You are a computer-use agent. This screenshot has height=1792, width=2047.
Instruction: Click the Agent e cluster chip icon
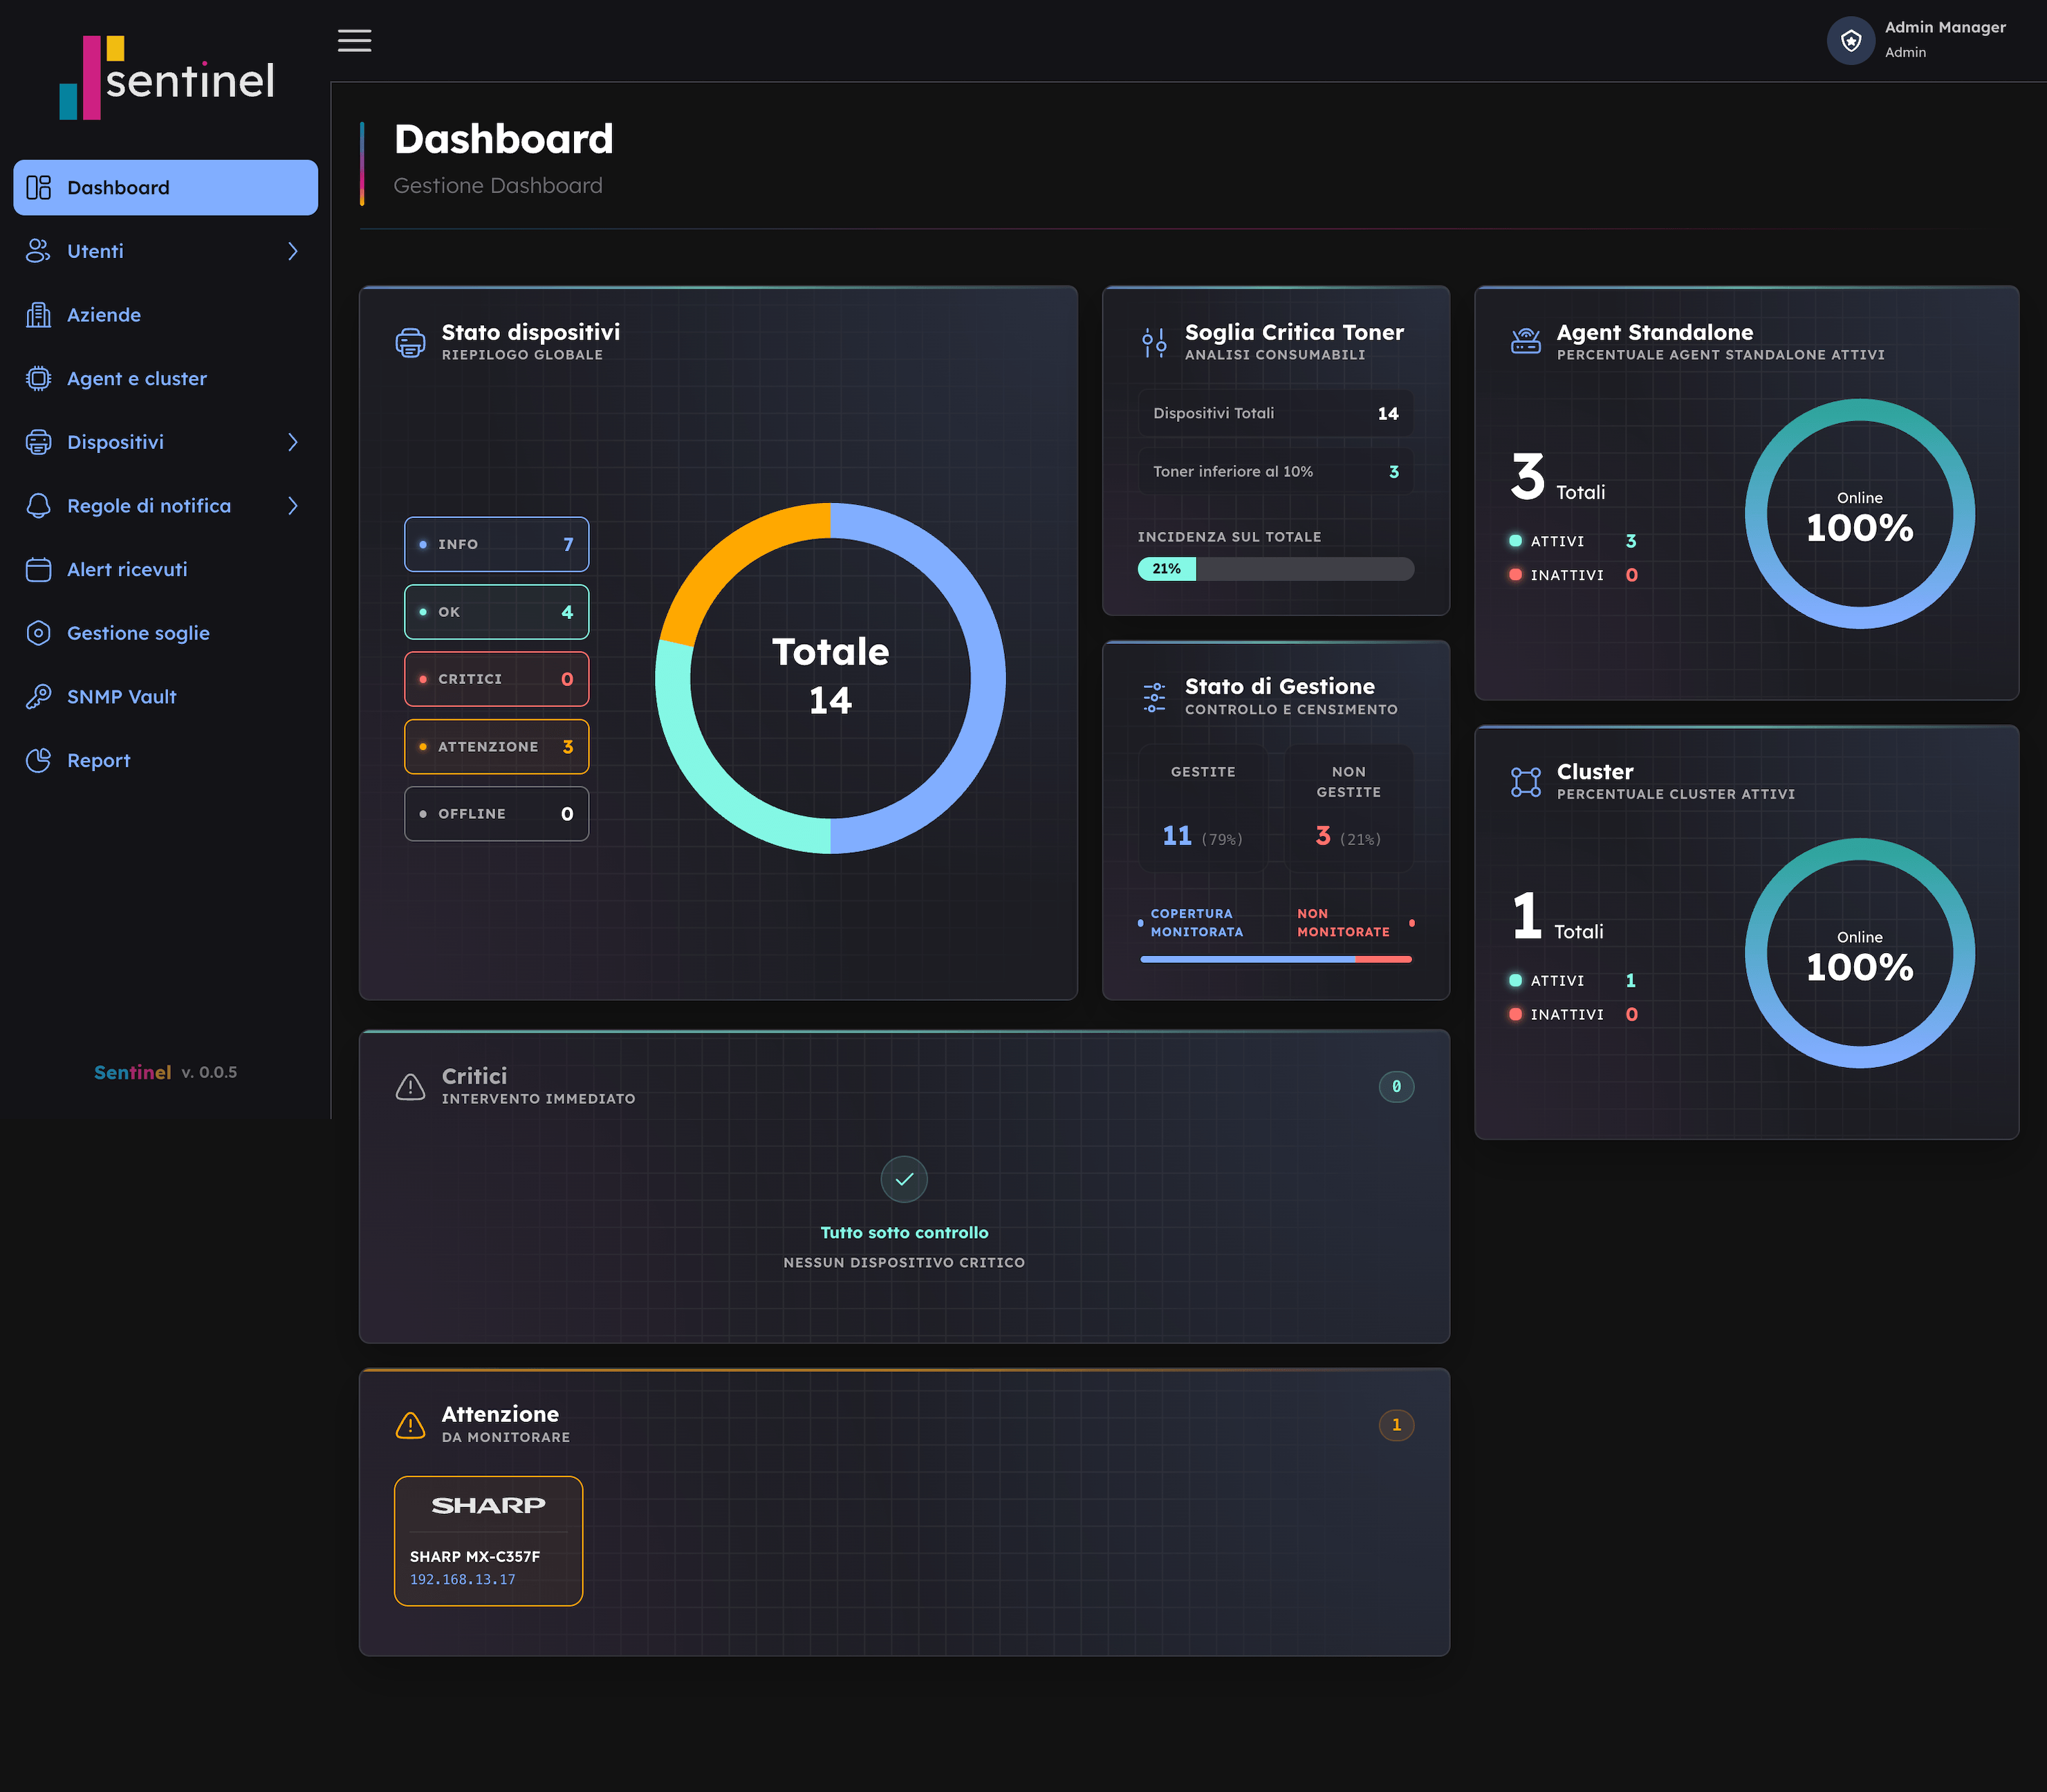pos(38,378)
